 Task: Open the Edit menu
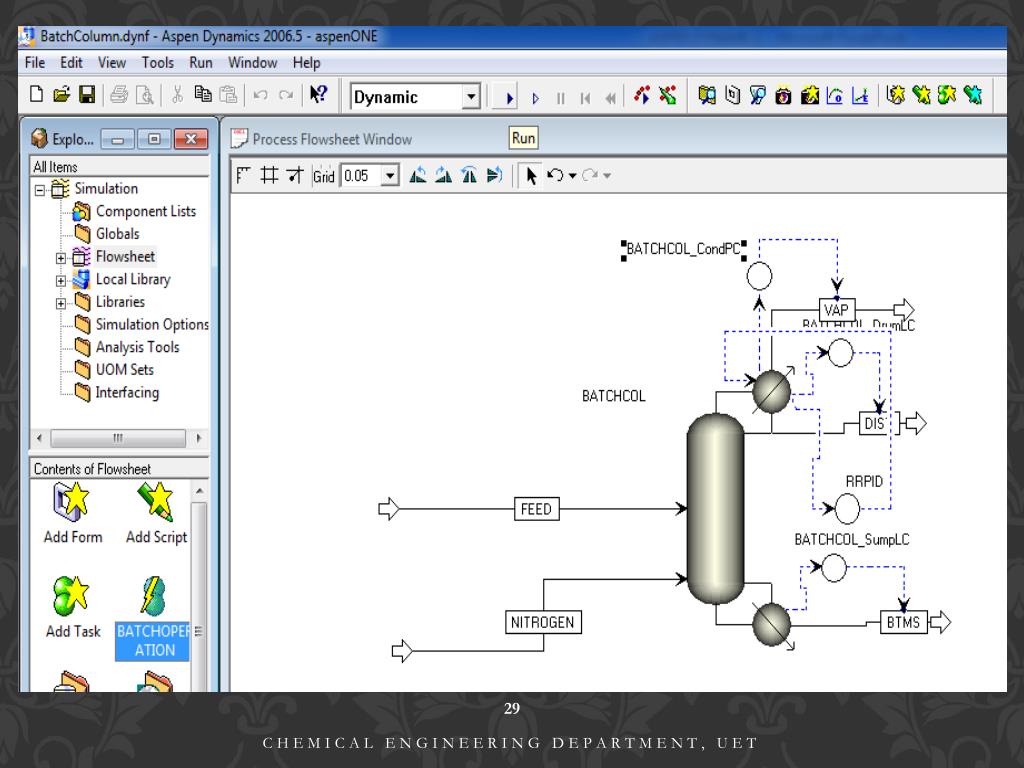coord(71,63)
